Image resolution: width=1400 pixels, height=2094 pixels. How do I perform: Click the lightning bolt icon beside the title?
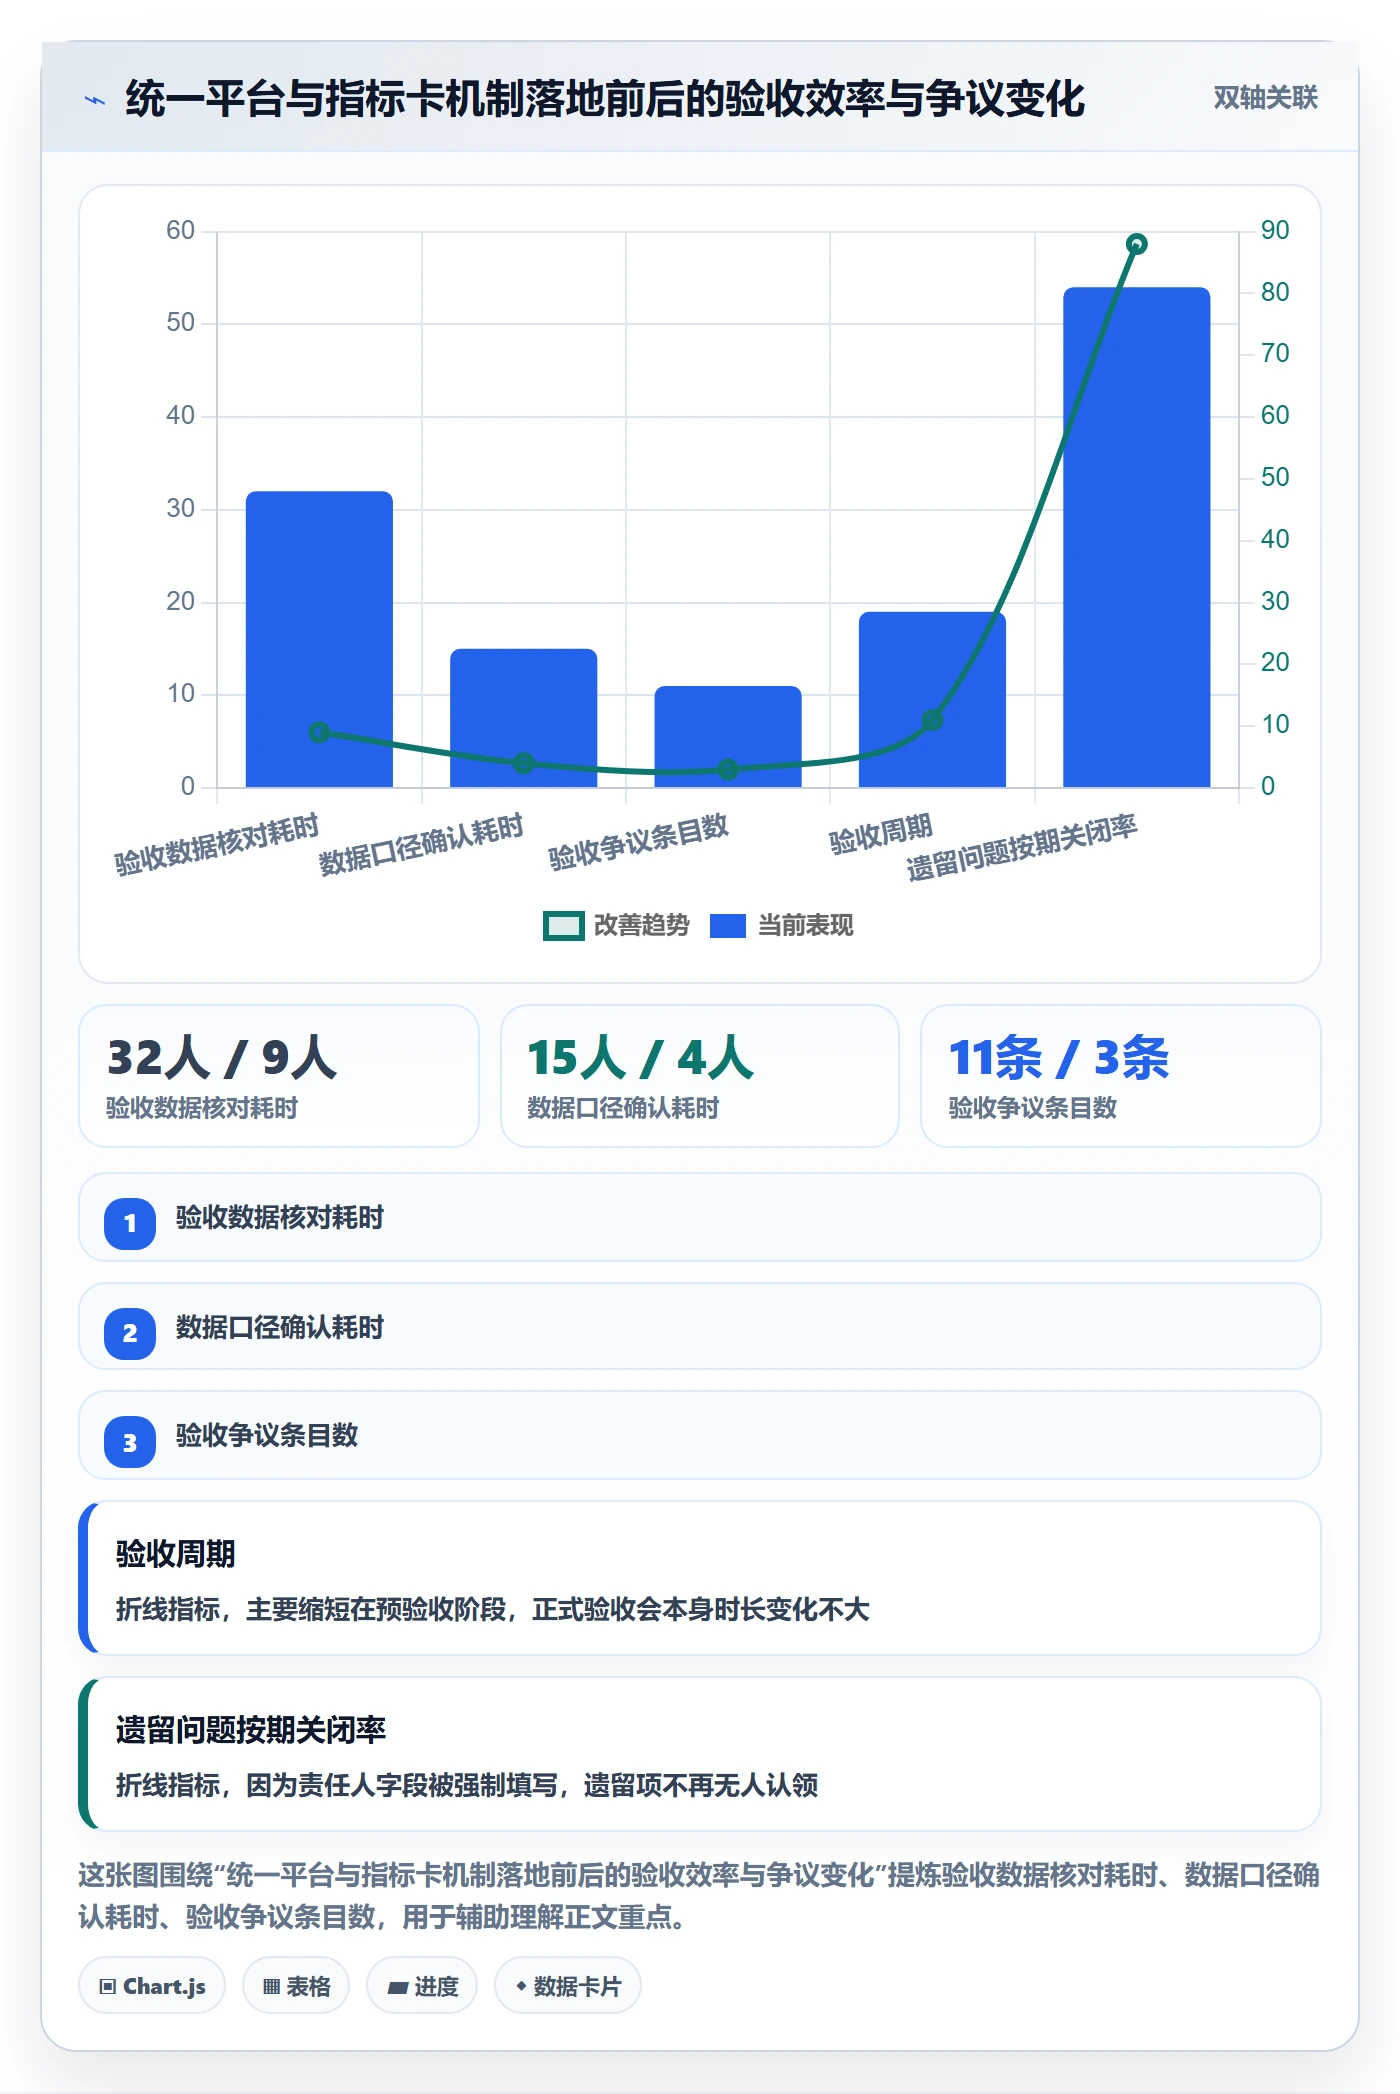coord(95,100)
